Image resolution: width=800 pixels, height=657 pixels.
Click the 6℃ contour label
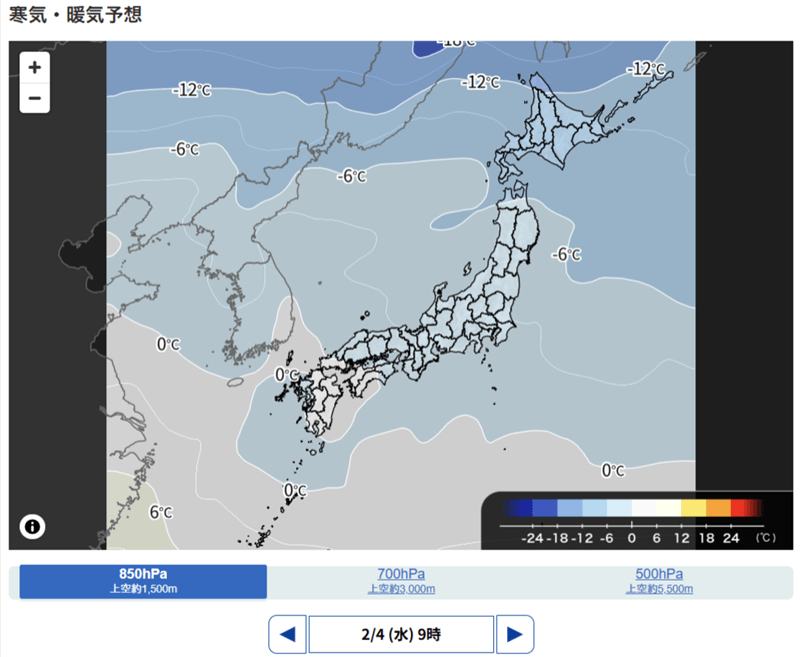click(161, 512)
